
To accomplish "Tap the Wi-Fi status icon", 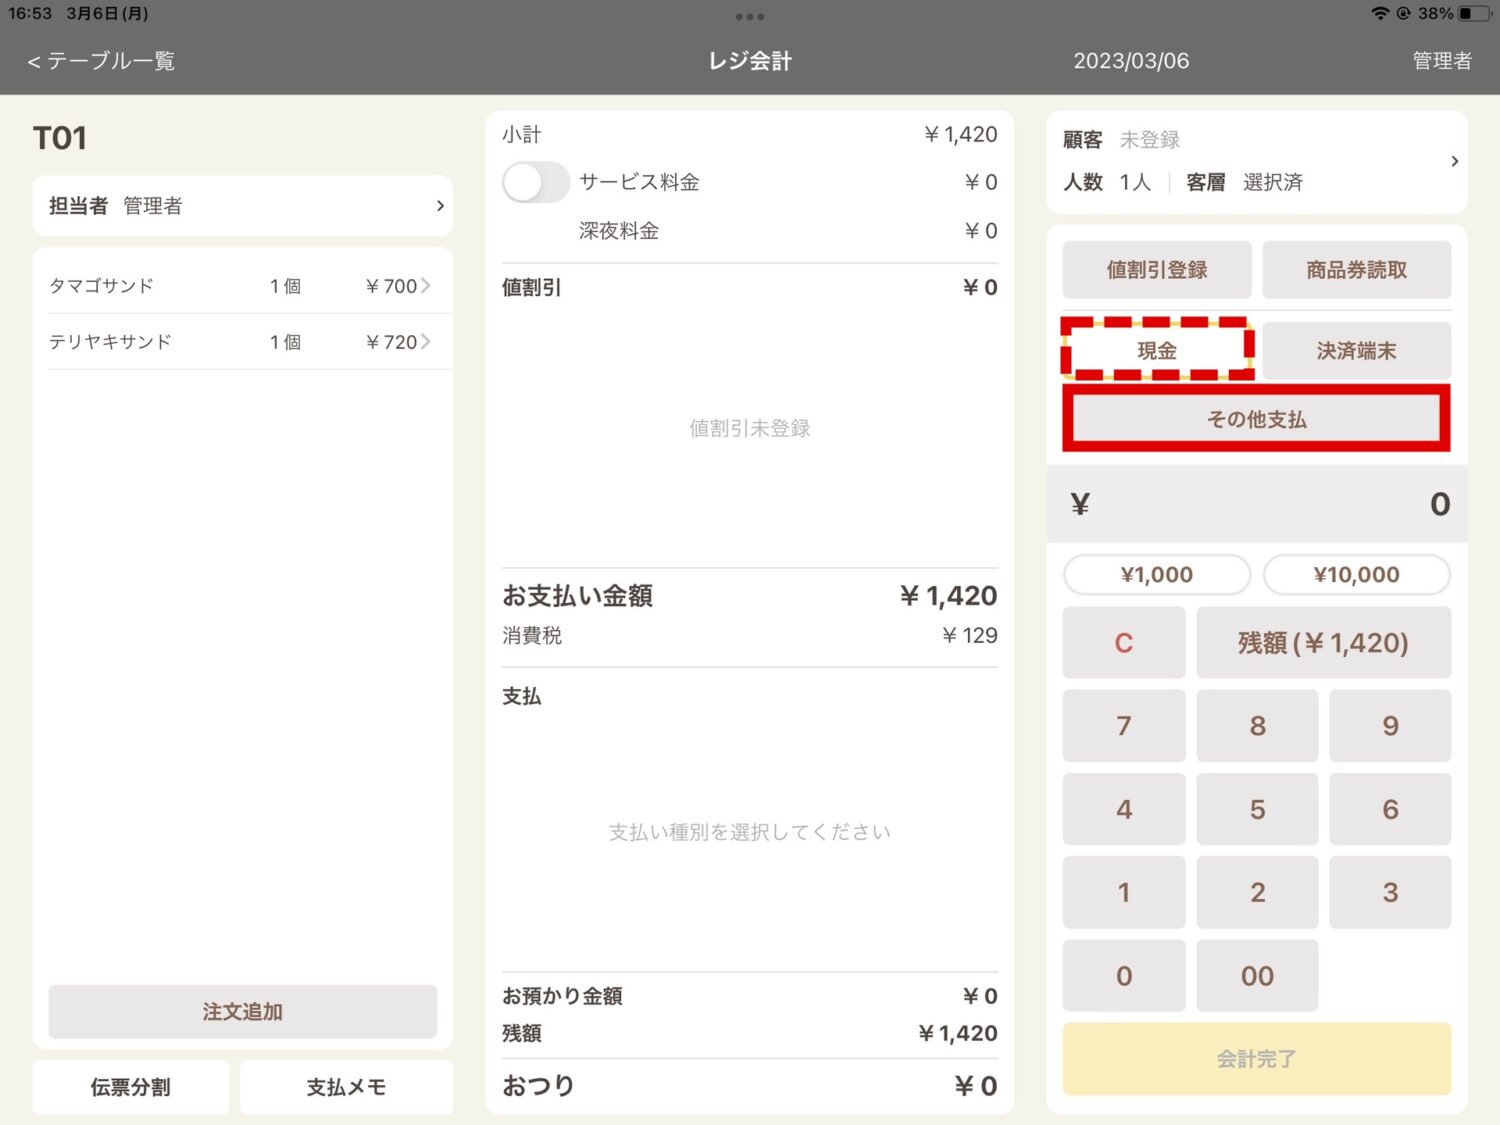I will click(x=1380, y=13).
